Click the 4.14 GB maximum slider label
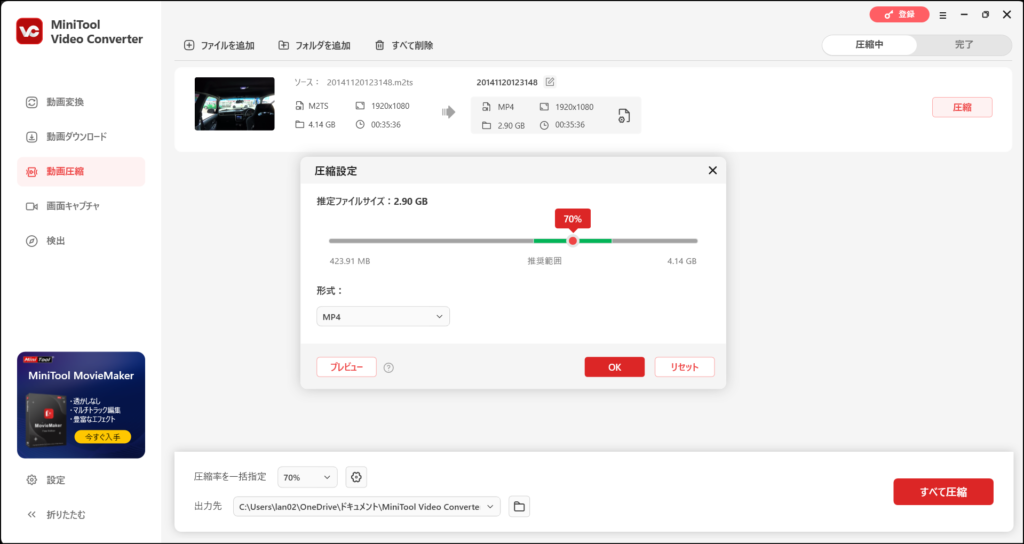Screen dimensions: 1024x544 (682, 261)
